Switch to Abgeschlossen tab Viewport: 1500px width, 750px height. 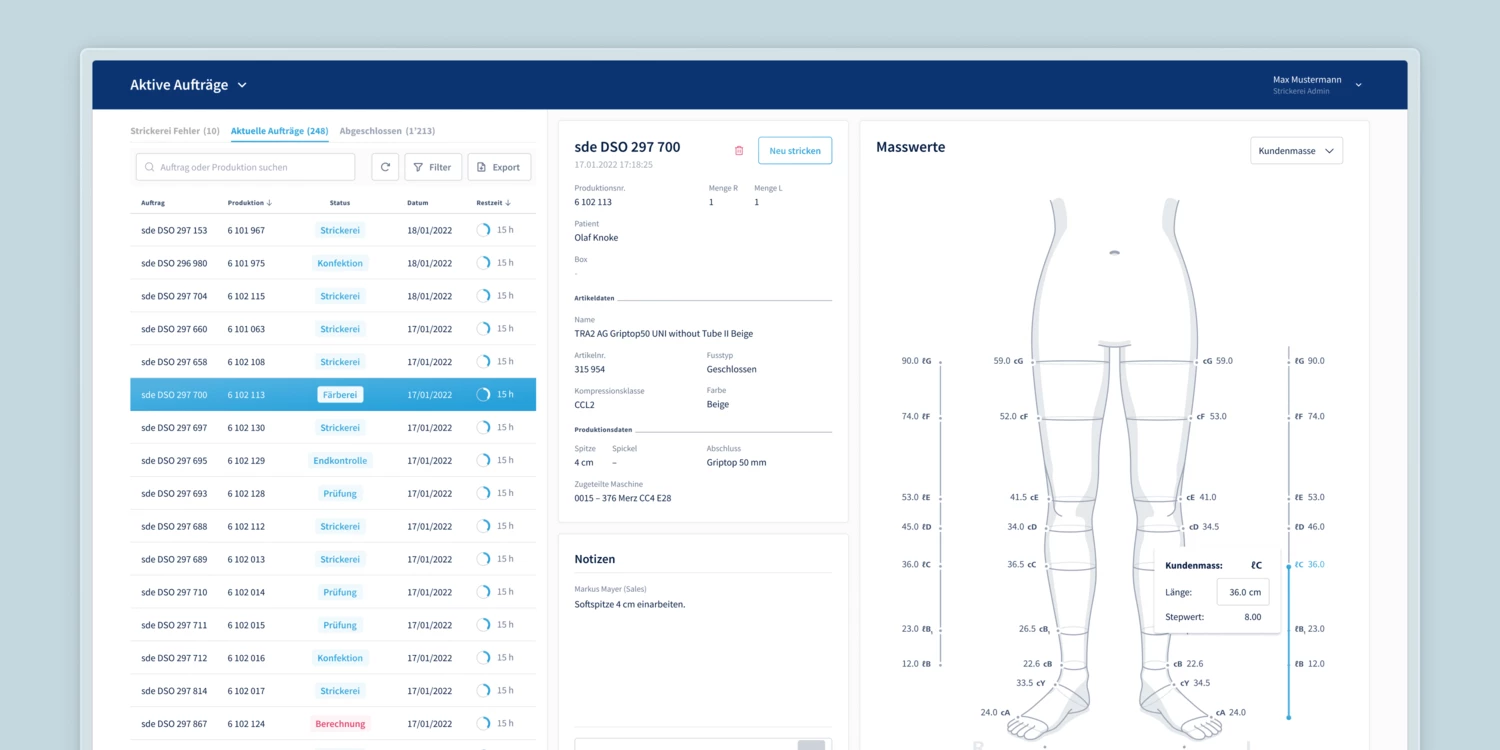click(387, 131)
